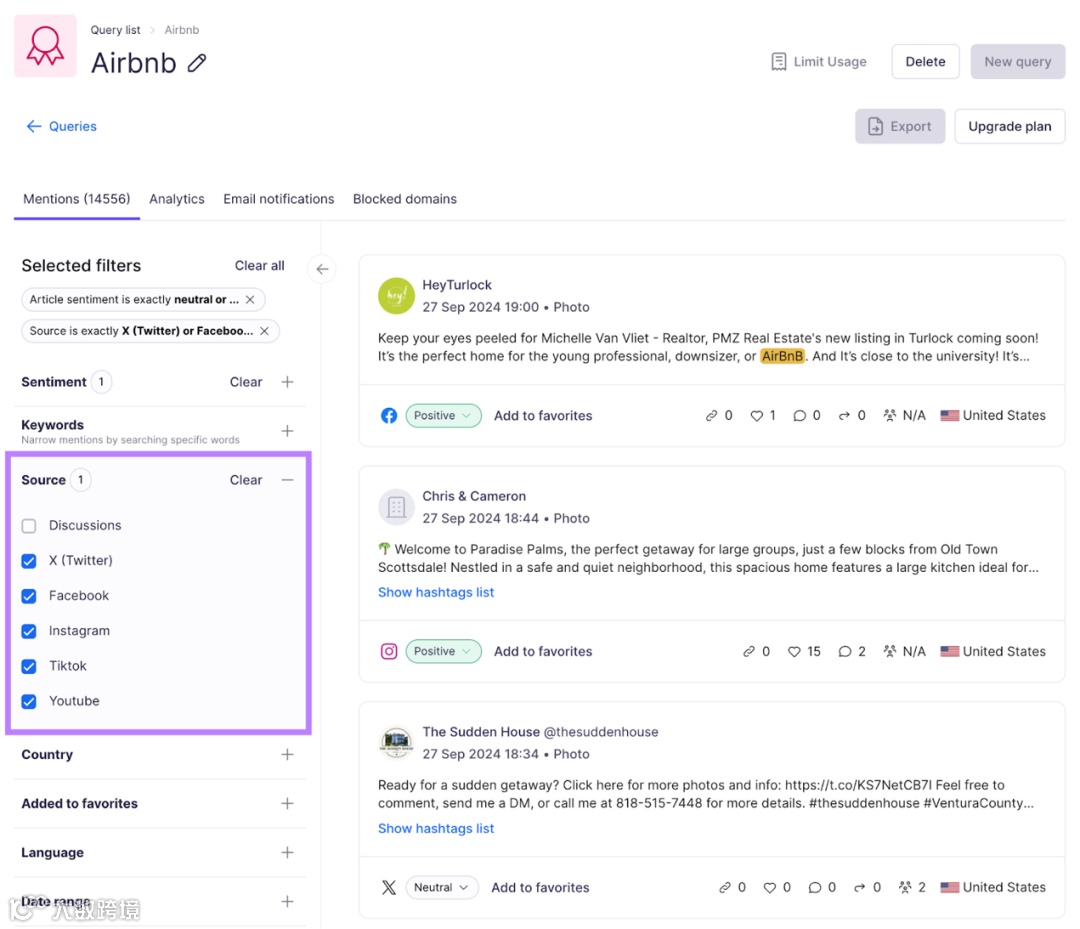Screen dimensions: 1080x929
Task: Uncheck the Youtube source checkbox
Action: 29,702
